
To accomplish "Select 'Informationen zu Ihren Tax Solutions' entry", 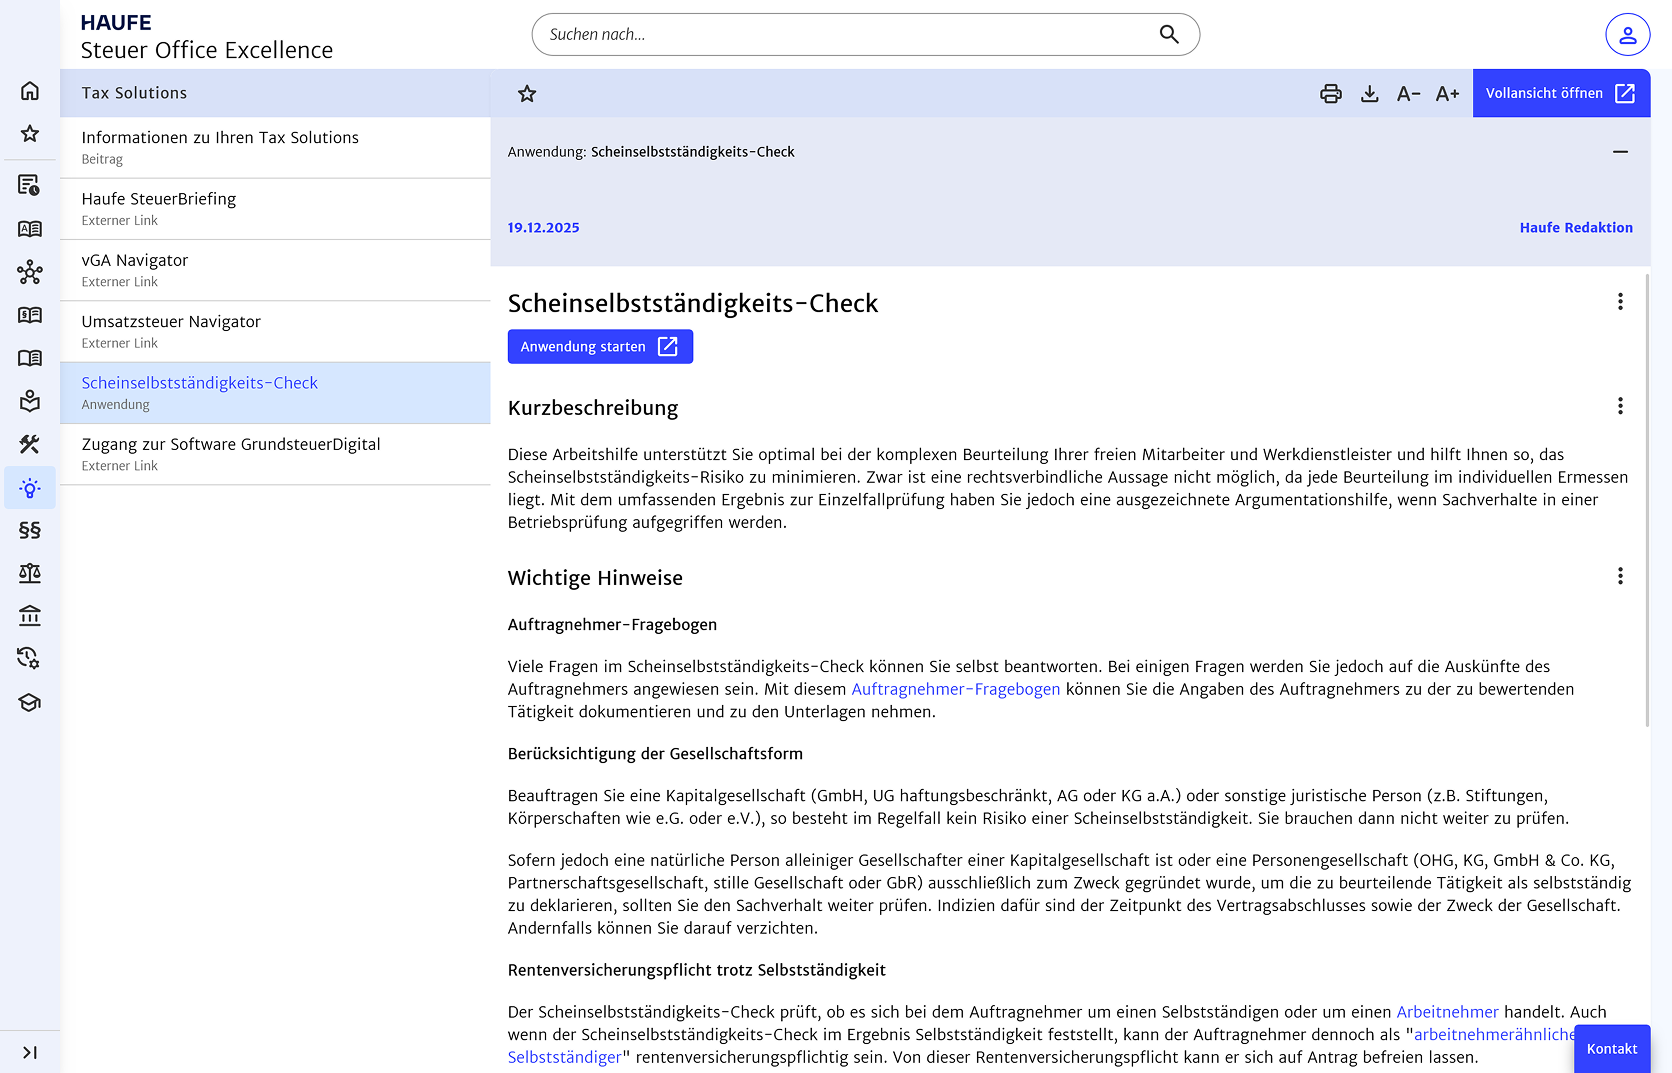I will tap(275, 148).
